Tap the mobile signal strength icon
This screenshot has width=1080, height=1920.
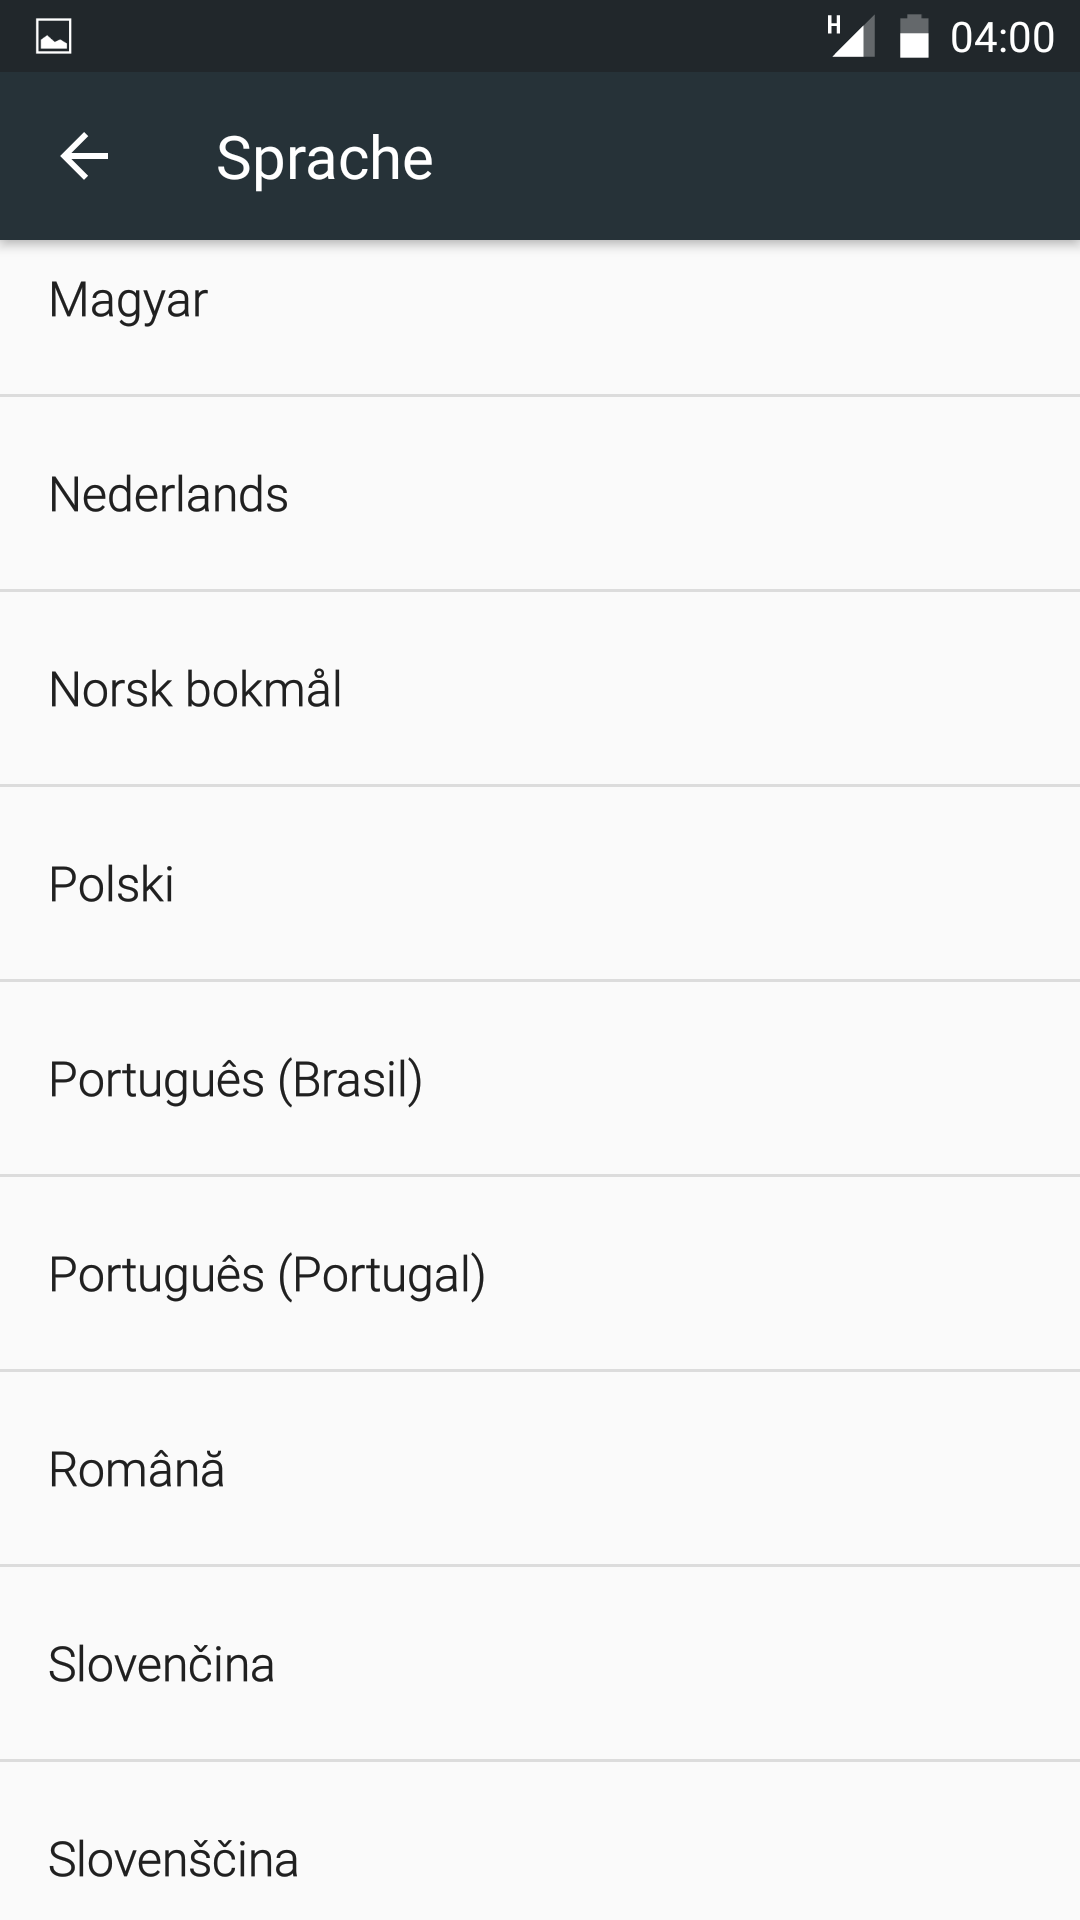tap(850, 37)
